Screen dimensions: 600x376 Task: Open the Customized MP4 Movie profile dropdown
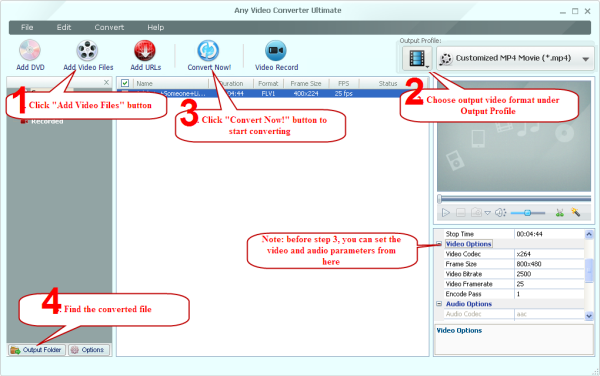(515, 59)
